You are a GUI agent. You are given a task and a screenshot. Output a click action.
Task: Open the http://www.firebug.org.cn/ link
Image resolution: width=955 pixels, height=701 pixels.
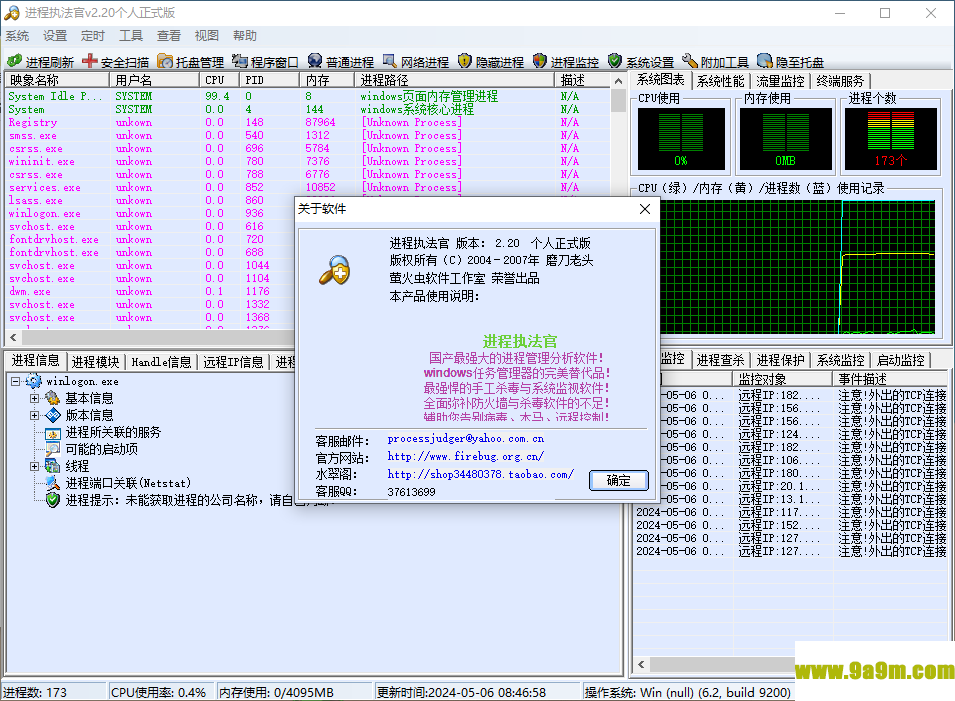pos(466,456)
